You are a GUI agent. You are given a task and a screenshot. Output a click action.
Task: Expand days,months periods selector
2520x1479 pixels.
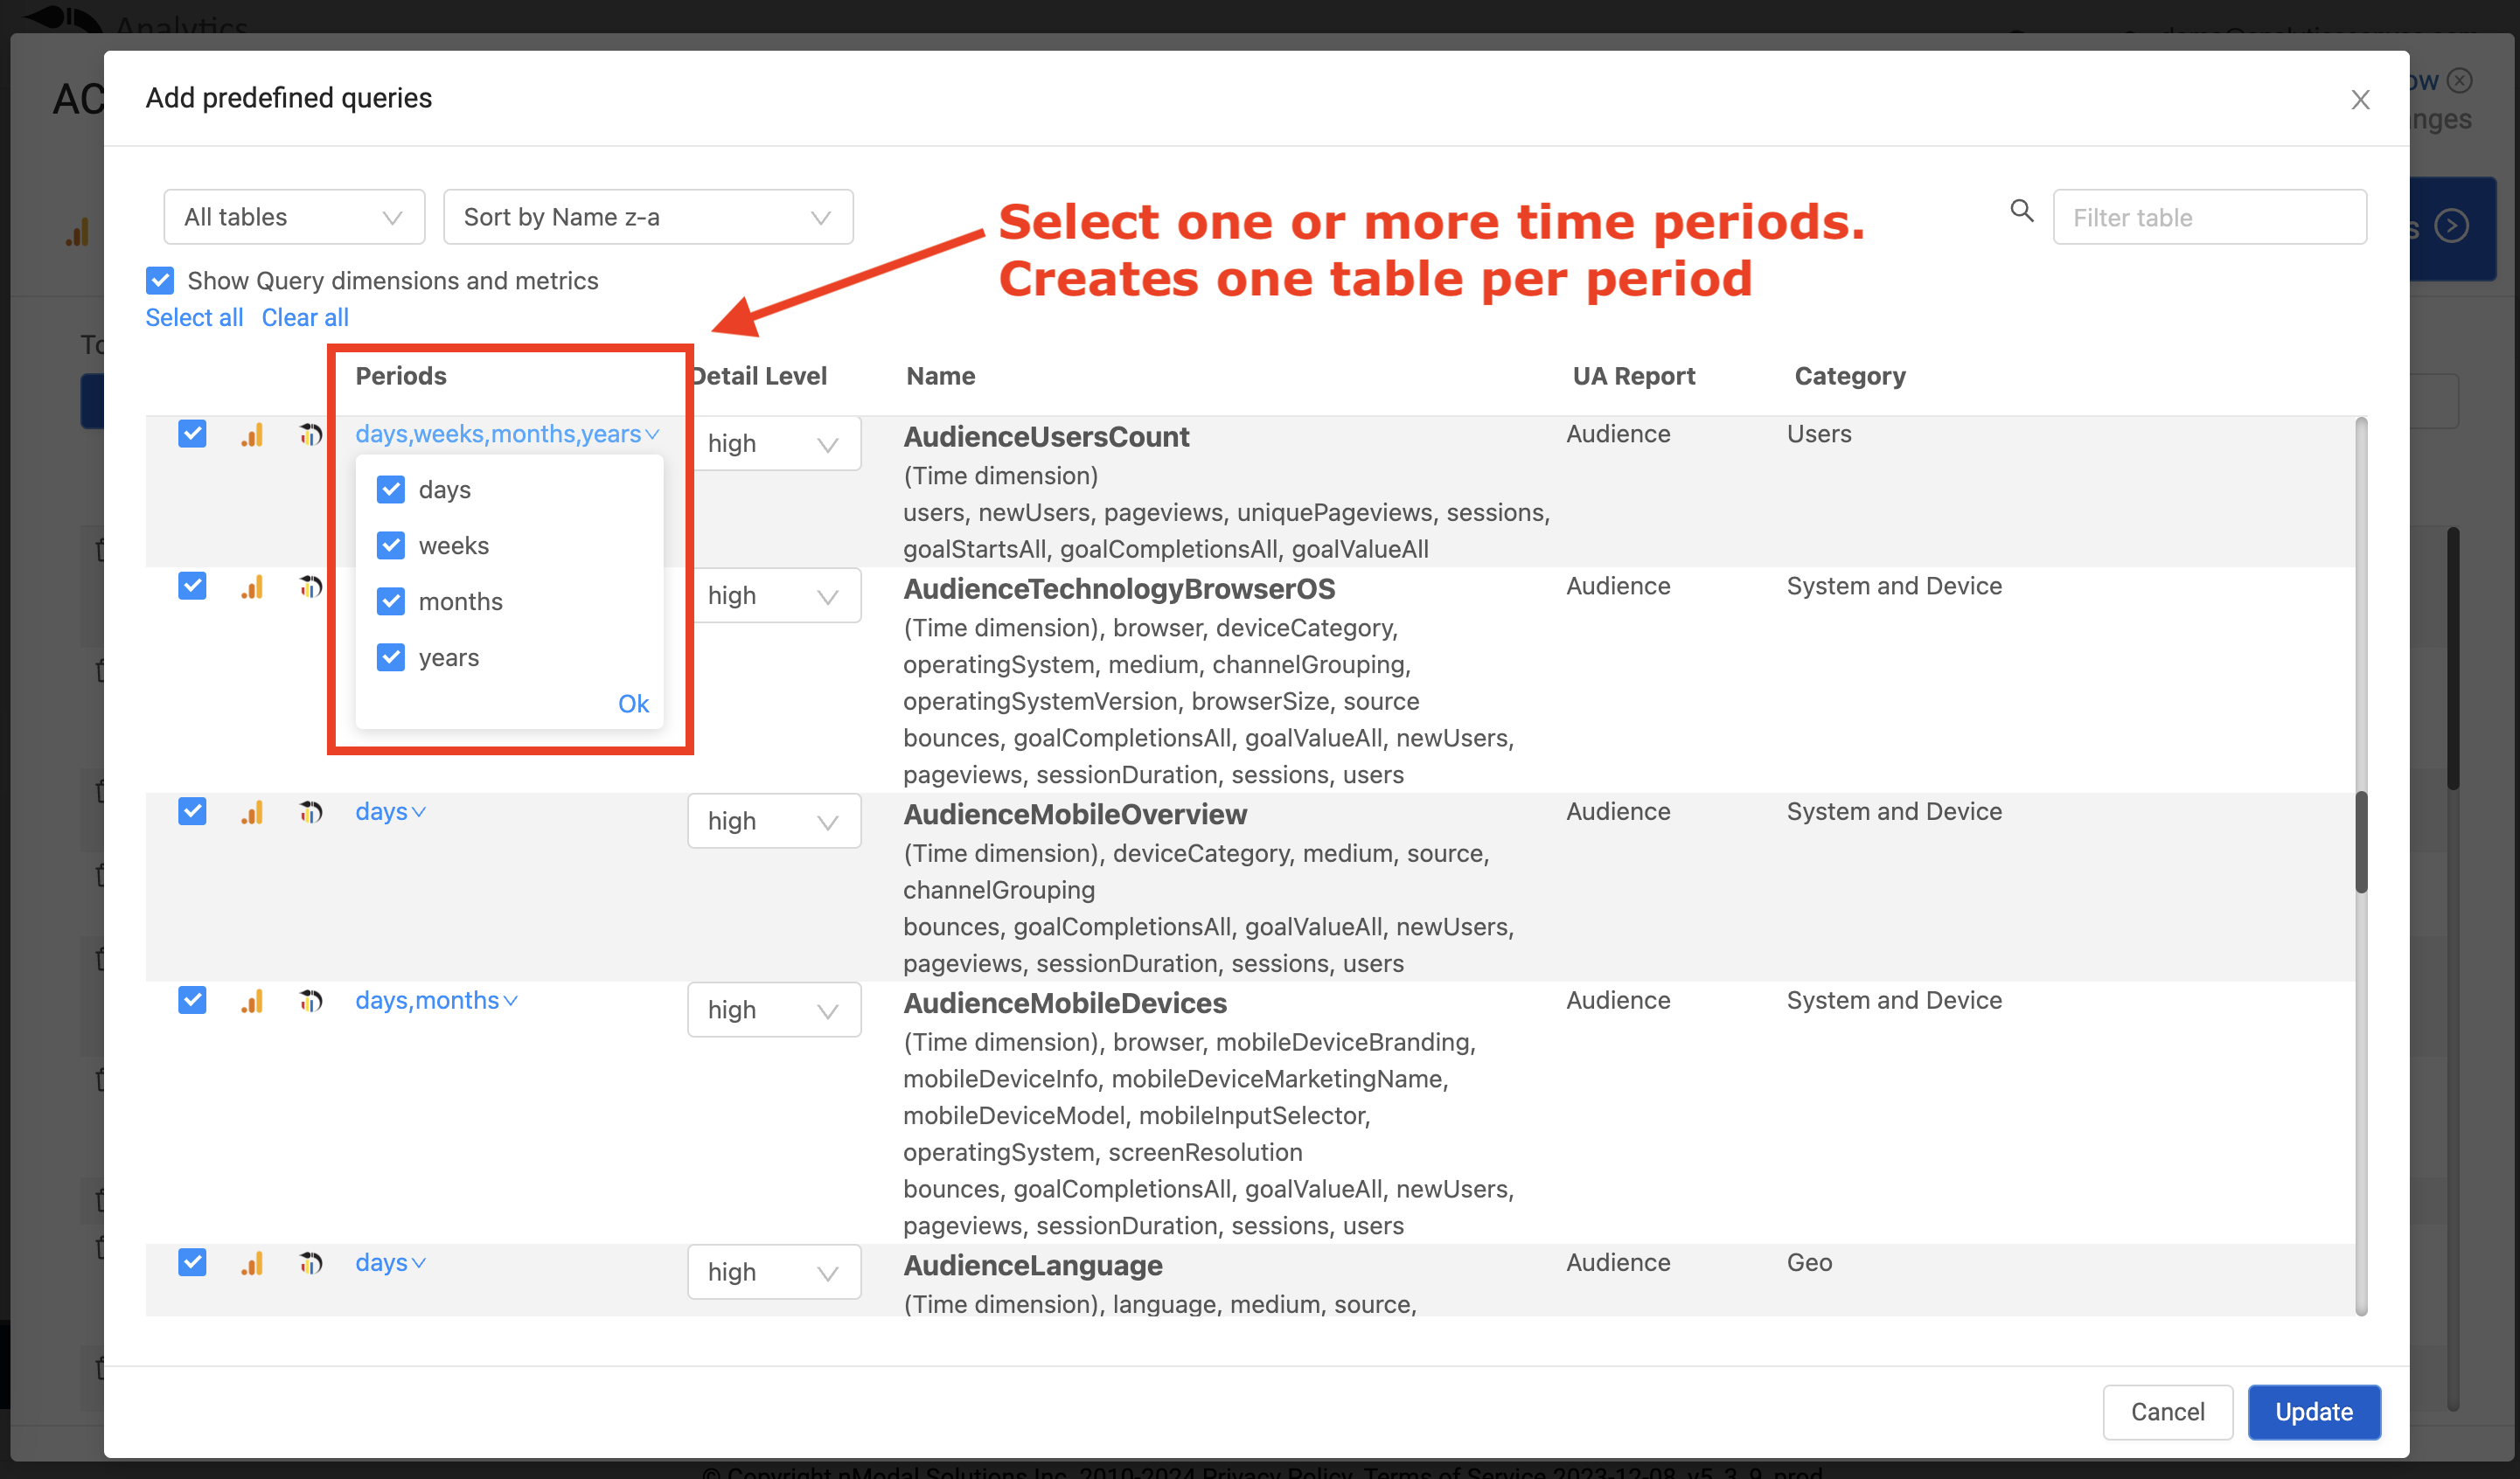click(436, 1000)
